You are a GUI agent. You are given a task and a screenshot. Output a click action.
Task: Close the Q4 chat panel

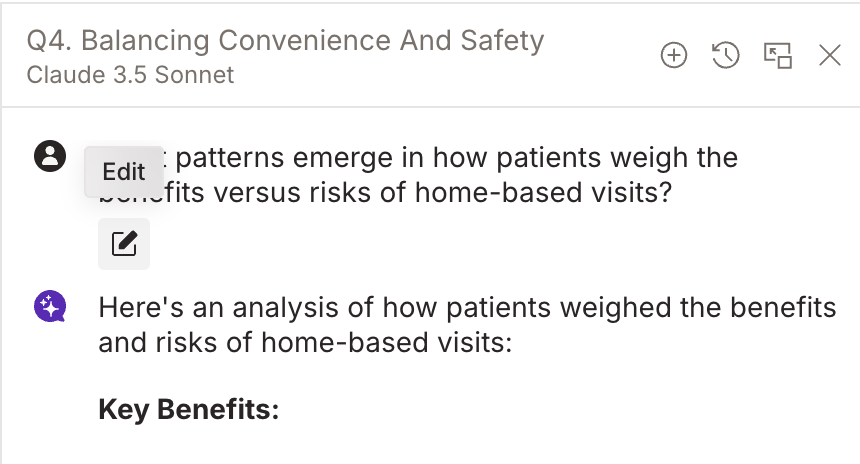tap(830, 56)
